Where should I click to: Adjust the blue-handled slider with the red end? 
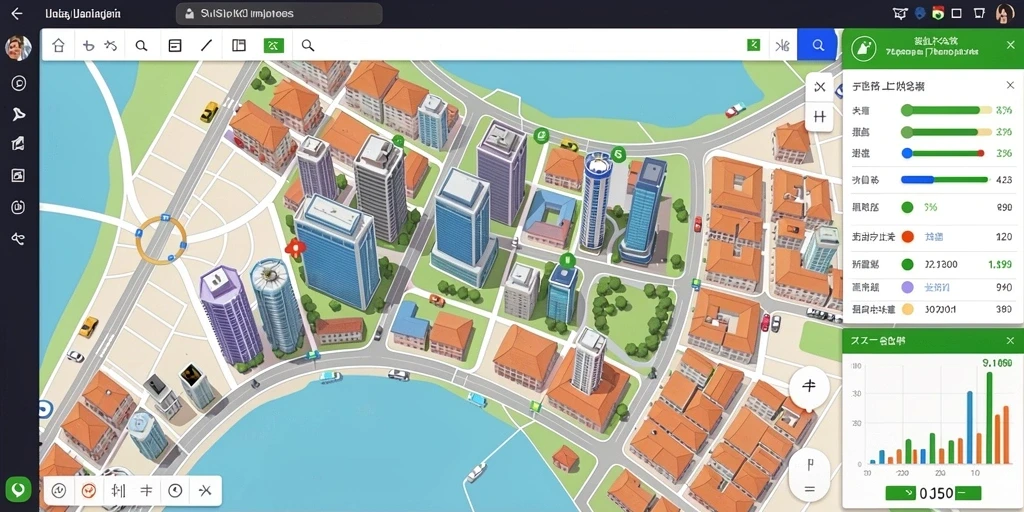pos(944,153)
